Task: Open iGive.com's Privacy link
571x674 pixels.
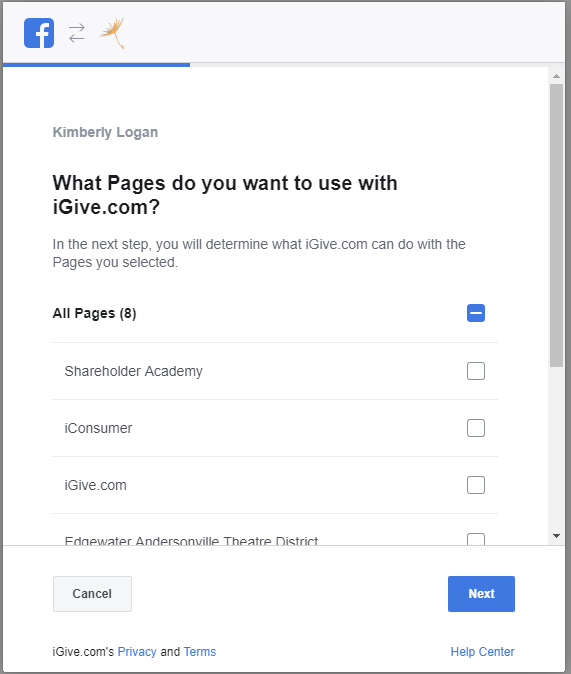Action: pyautogui.click(x=137, y=652)
